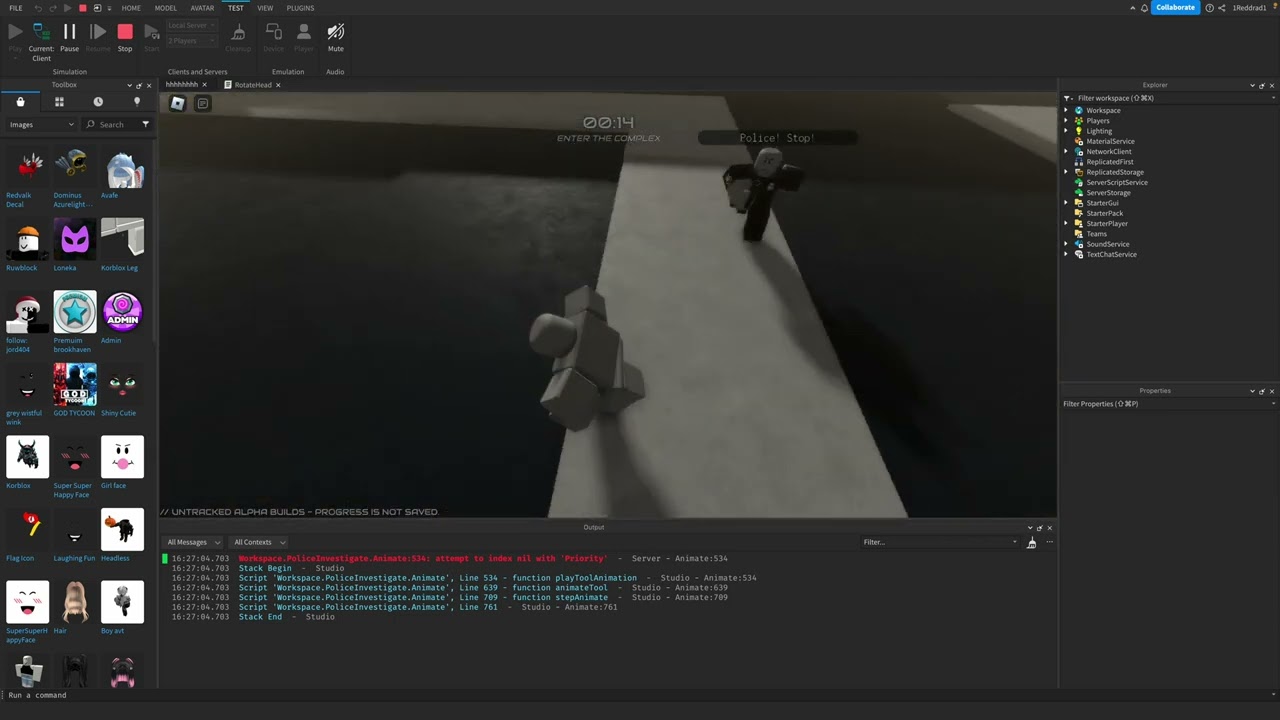
Task: Select ServerStorage in Explorer
Action: click(x=1109, y=193)
